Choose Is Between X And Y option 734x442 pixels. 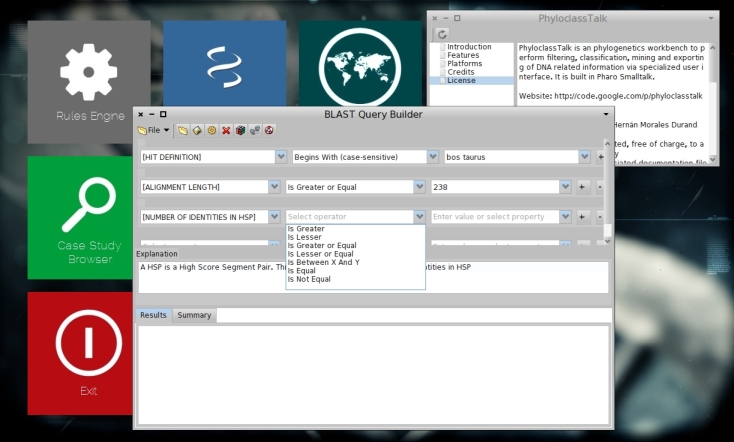coord(323,262)
